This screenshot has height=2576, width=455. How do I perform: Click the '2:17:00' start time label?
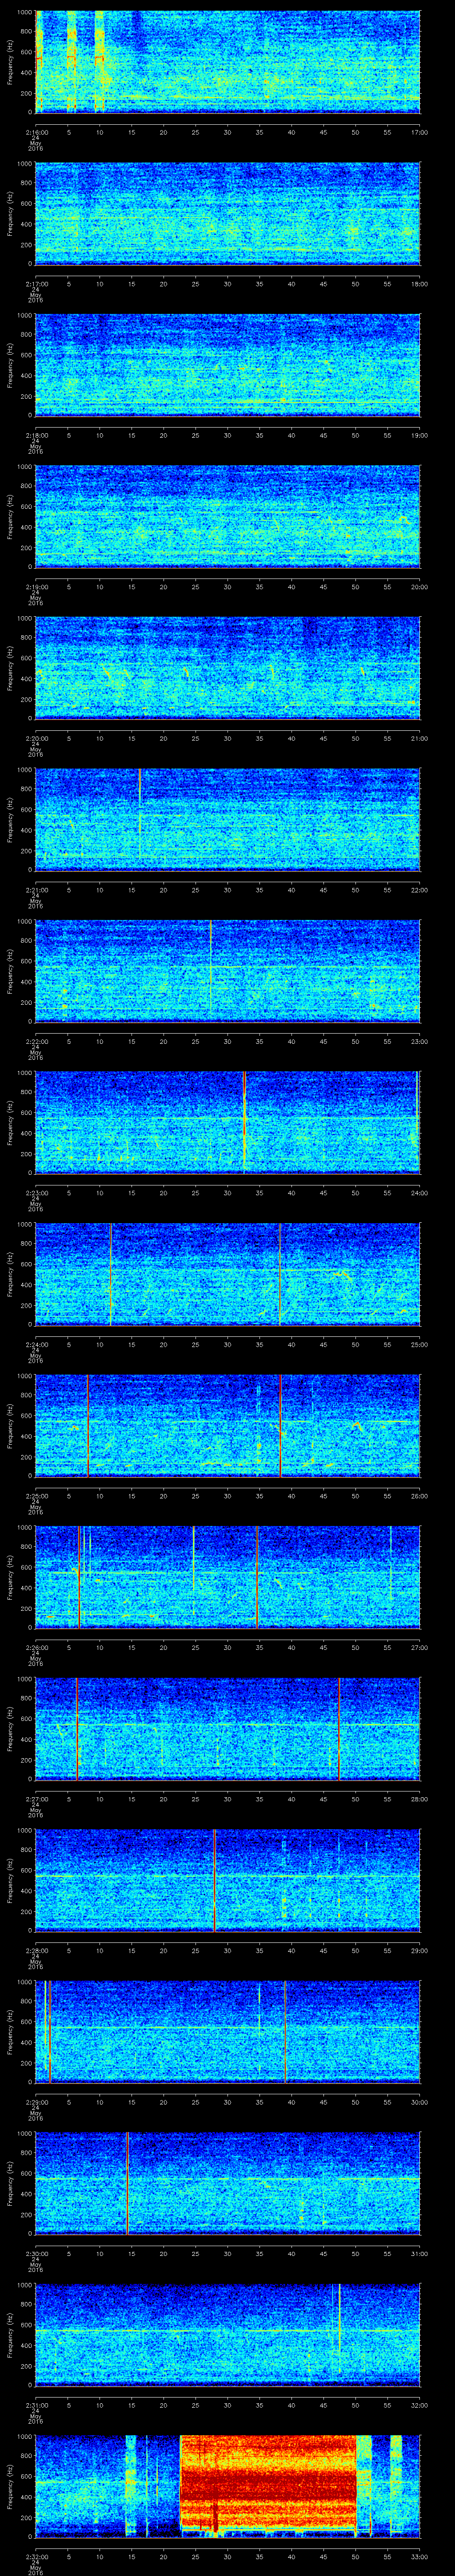[x=36, y=284]
